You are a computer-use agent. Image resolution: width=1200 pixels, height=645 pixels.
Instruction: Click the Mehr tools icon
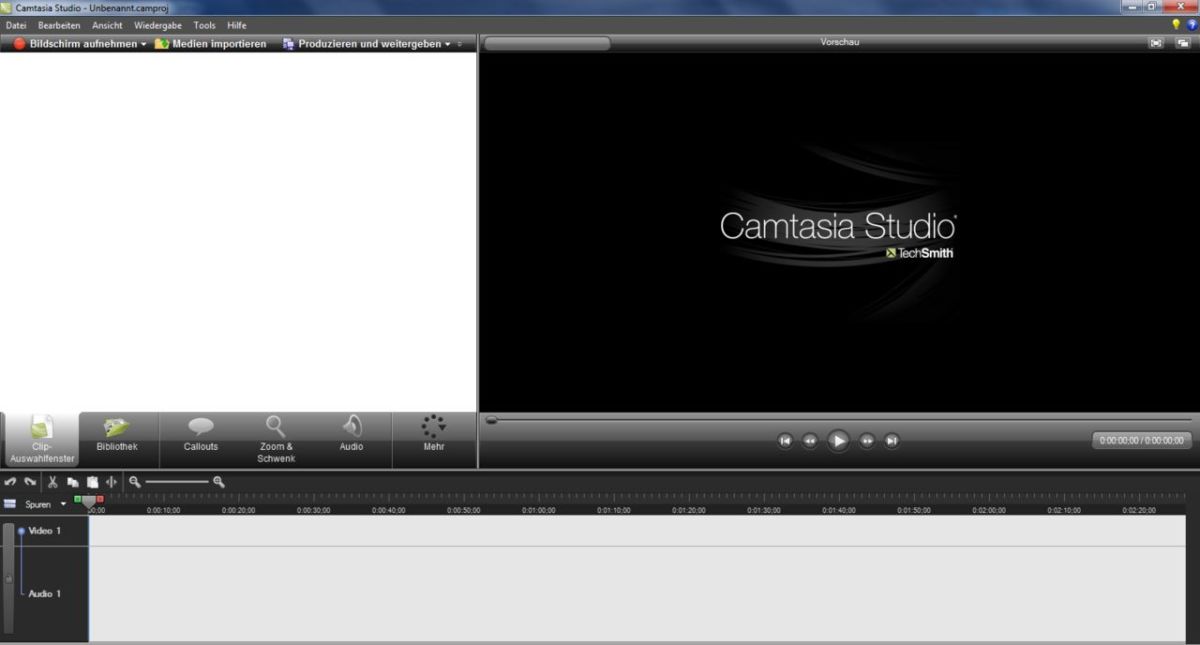click(x=434, y=438)
